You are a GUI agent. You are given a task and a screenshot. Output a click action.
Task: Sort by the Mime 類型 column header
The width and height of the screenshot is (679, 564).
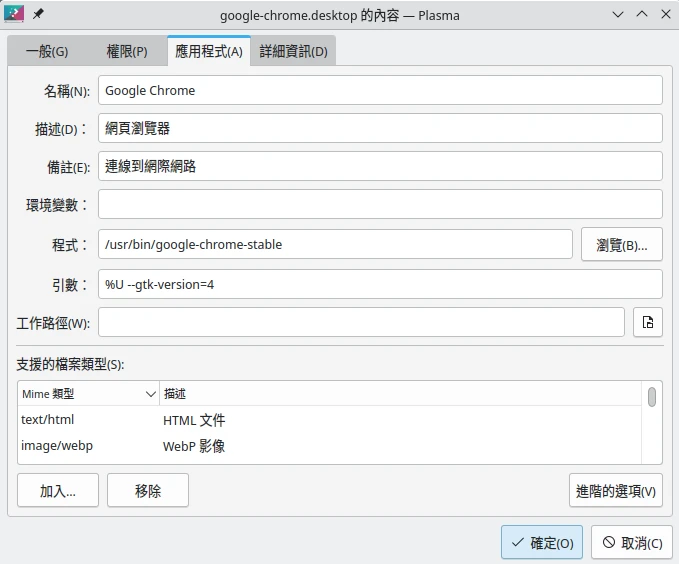88,394
